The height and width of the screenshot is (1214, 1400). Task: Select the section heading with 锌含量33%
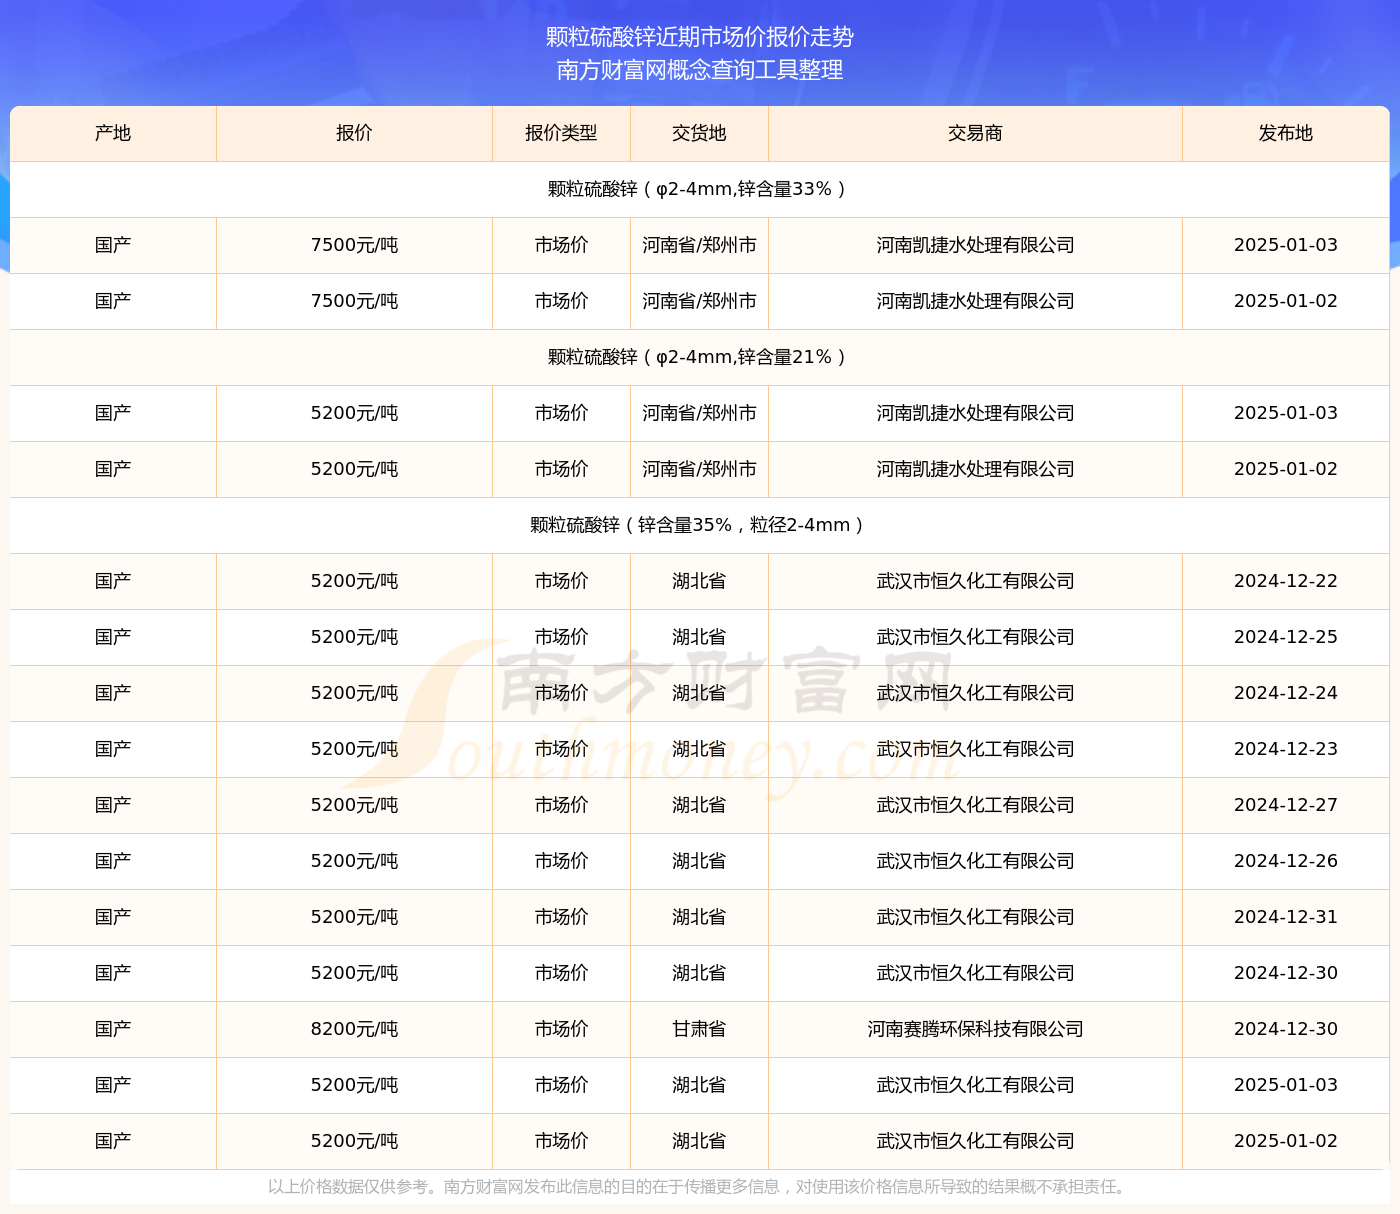[x=700, y=189]
